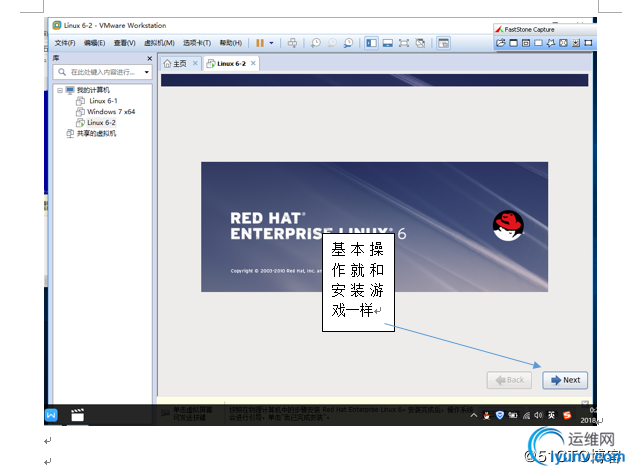The height and width of the screenshot is (473, 631).
Task: Take a snapshot using the clock-plus icon
Action: pos(316,43)
